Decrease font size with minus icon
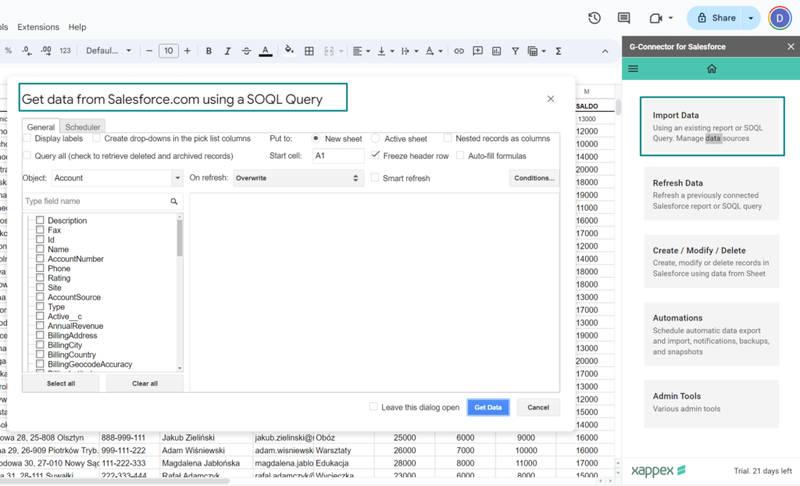The width and height of the screenshot is (800, 486). (149, 50)
